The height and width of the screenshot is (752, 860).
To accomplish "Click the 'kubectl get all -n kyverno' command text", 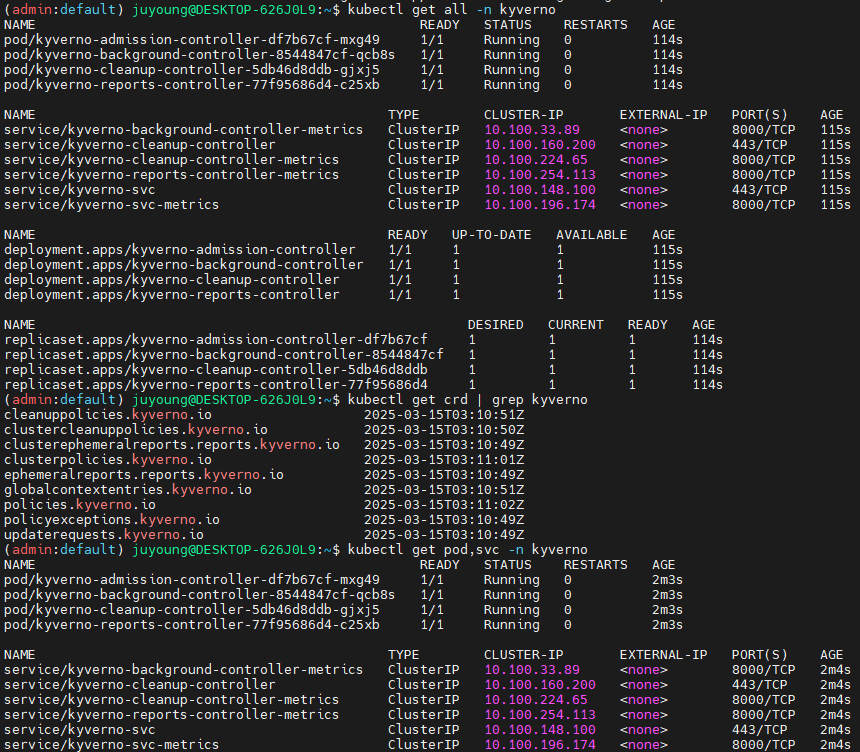I will (x=451, y=9).
